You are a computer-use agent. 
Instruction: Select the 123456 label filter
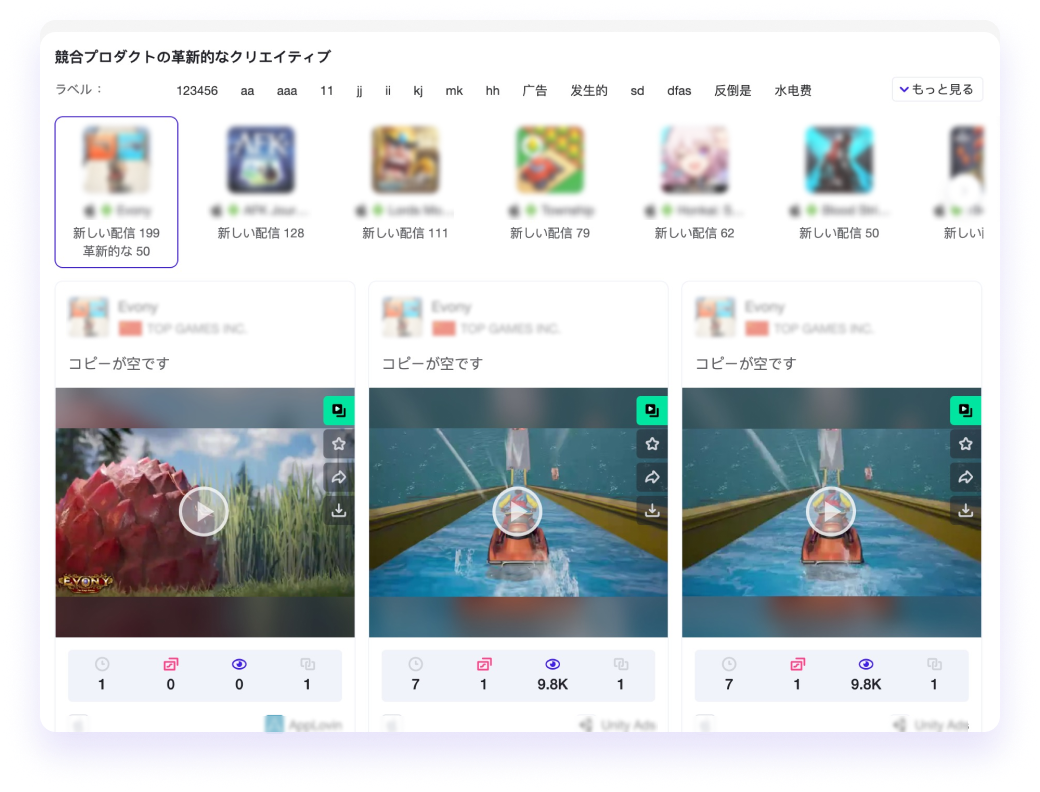pyautogui.click(x=197, y=91)
